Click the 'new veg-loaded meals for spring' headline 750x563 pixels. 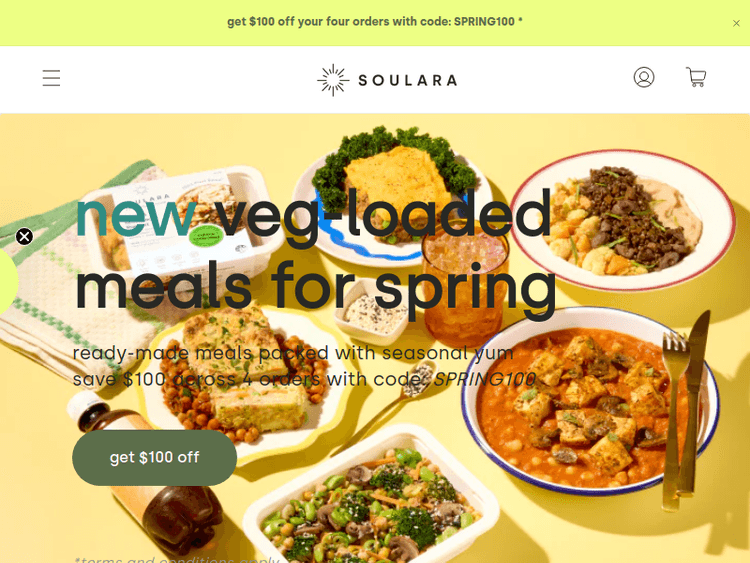(315, 251)
